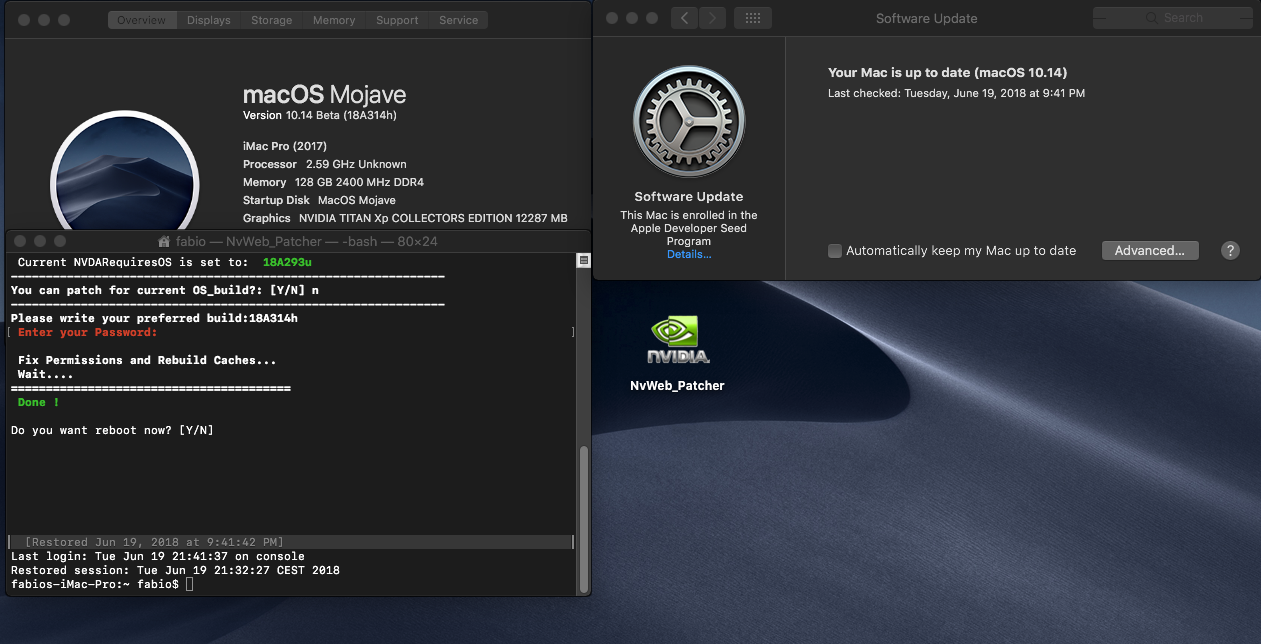Show all preferences grid button
Image resolution: width=1261 pixels, height=644 pixels.
753,18
